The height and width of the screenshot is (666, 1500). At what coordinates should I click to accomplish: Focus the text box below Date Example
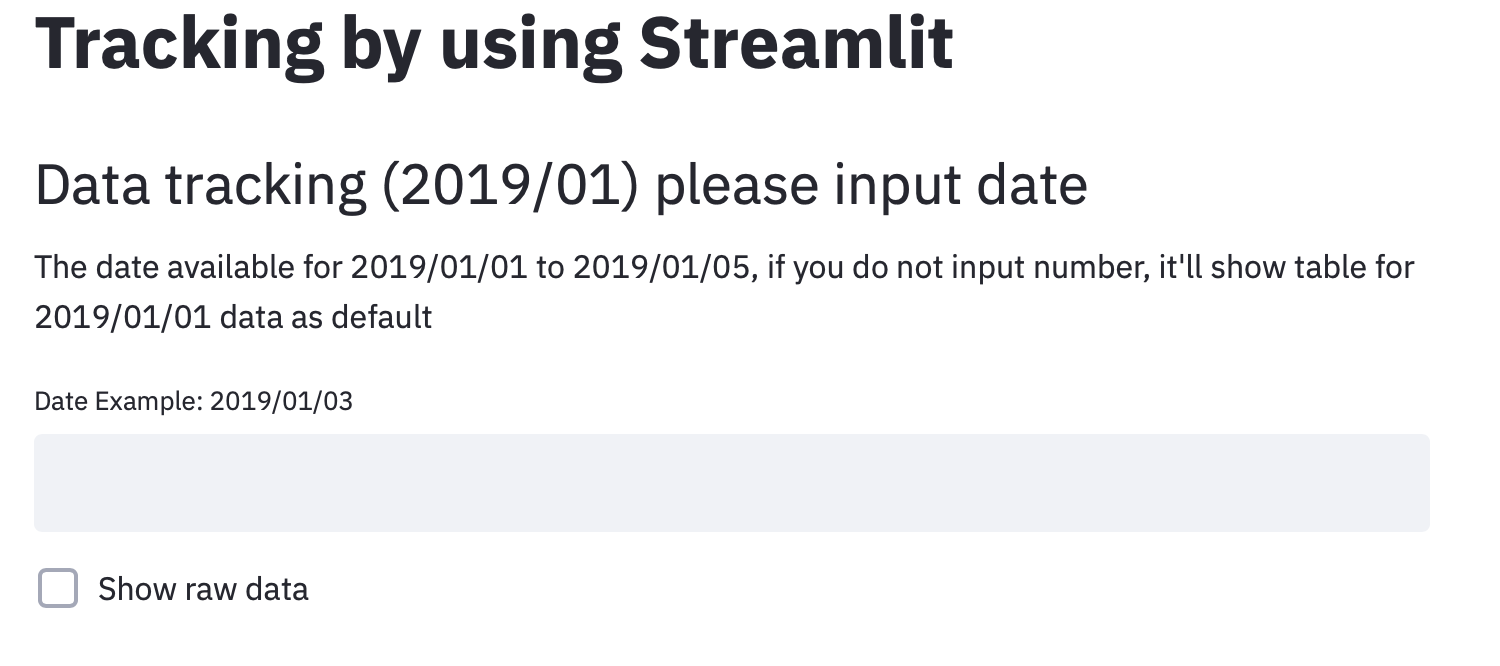[x=730, y=482]
